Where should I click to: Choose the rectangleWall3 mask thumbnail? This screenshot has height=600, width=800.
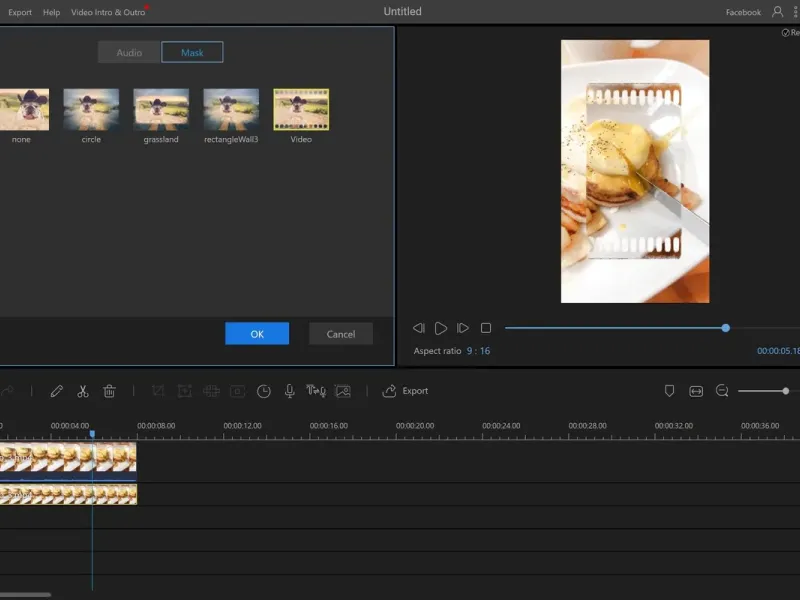click(x=231, y=110)
